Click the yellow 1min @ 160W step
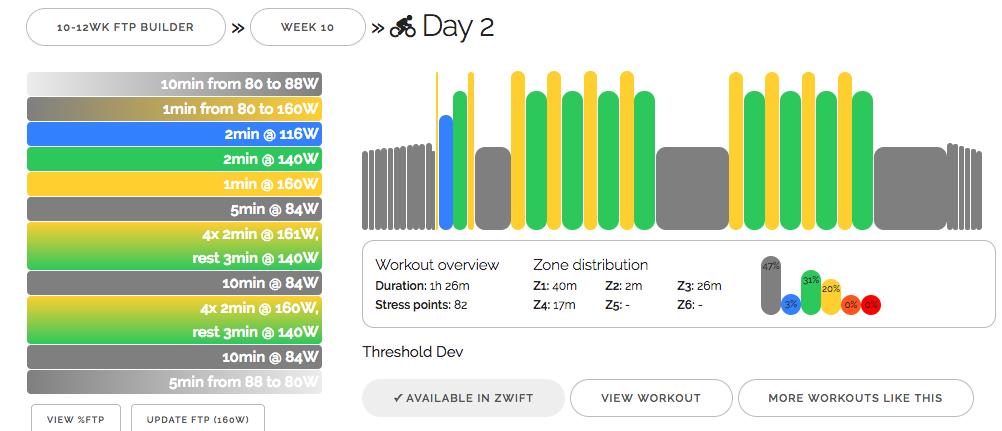Screen dimensions: 1002x431 point(174,184)
